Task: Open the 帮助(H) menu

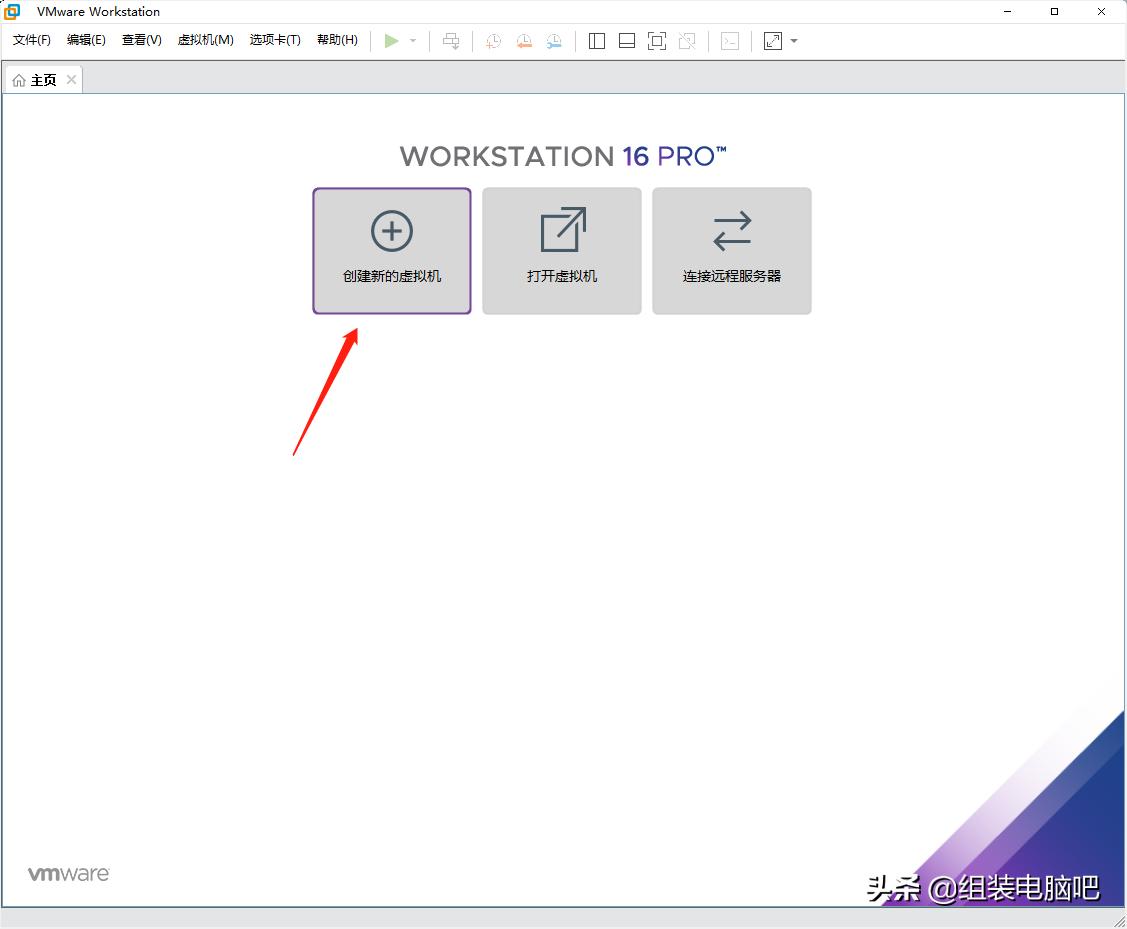Action: [x=337, y=40]
